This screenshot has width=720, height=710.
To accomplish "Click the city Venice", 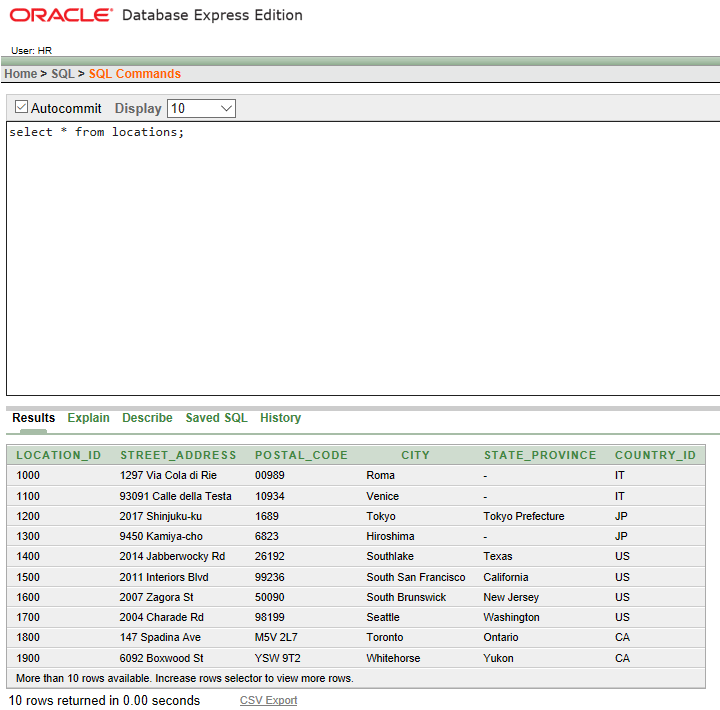I will tap(382, 496).
